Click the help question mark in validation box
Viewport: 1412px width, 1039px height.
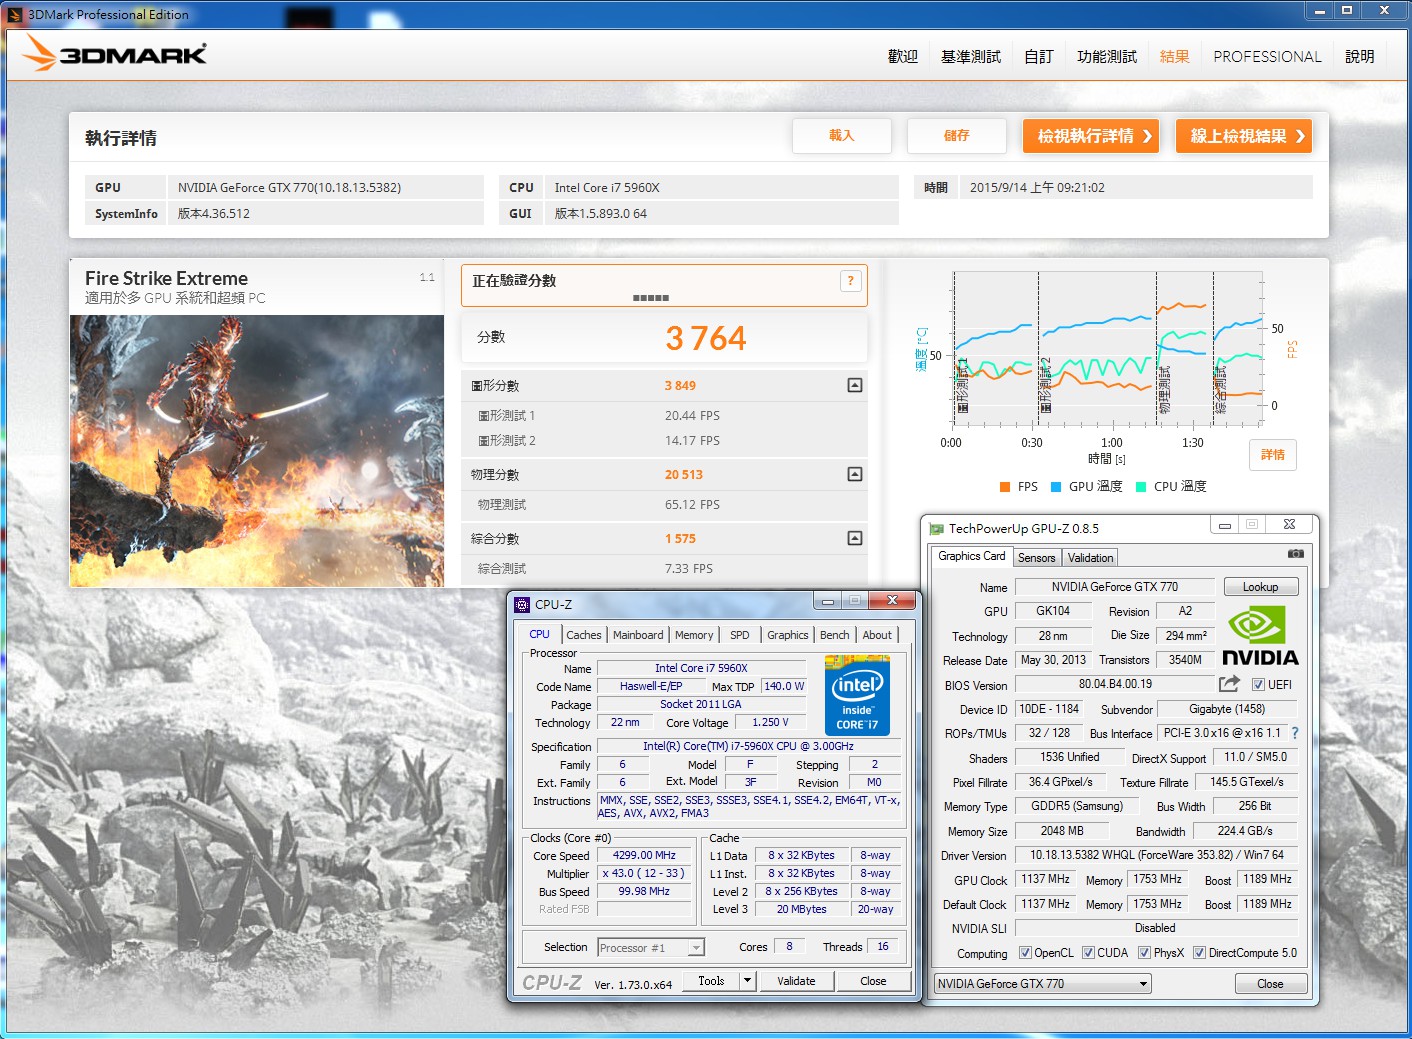pos(850,281)
